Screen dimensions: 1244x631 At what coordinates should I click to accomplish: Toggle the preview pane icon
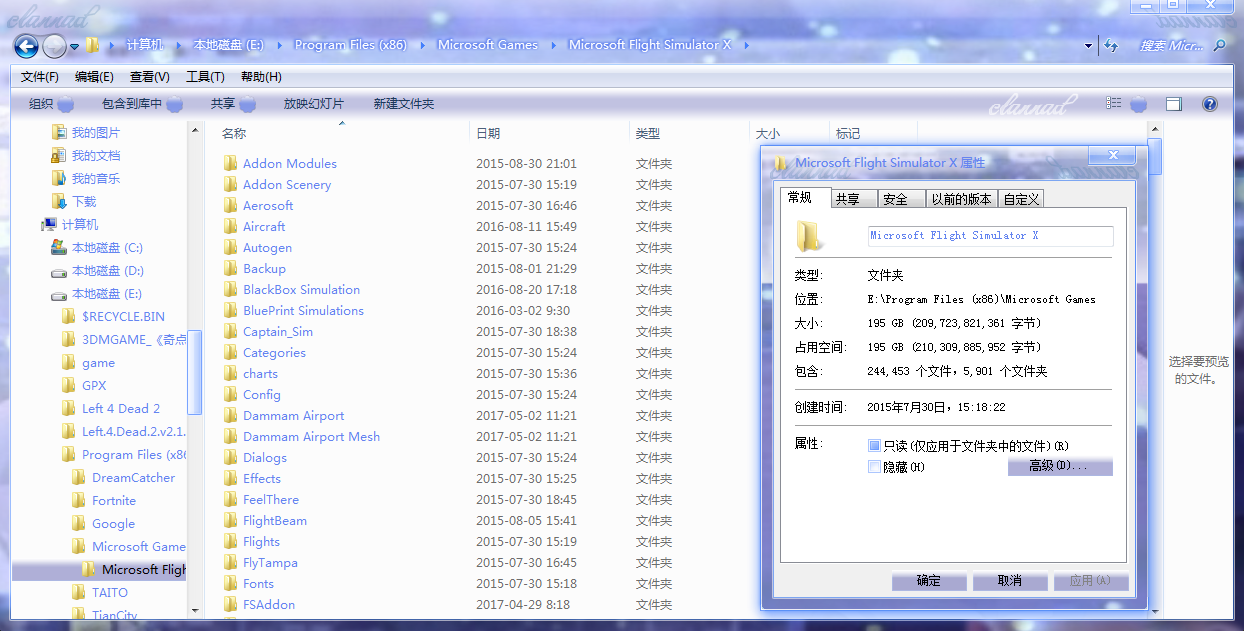(x=1174, y=104)
